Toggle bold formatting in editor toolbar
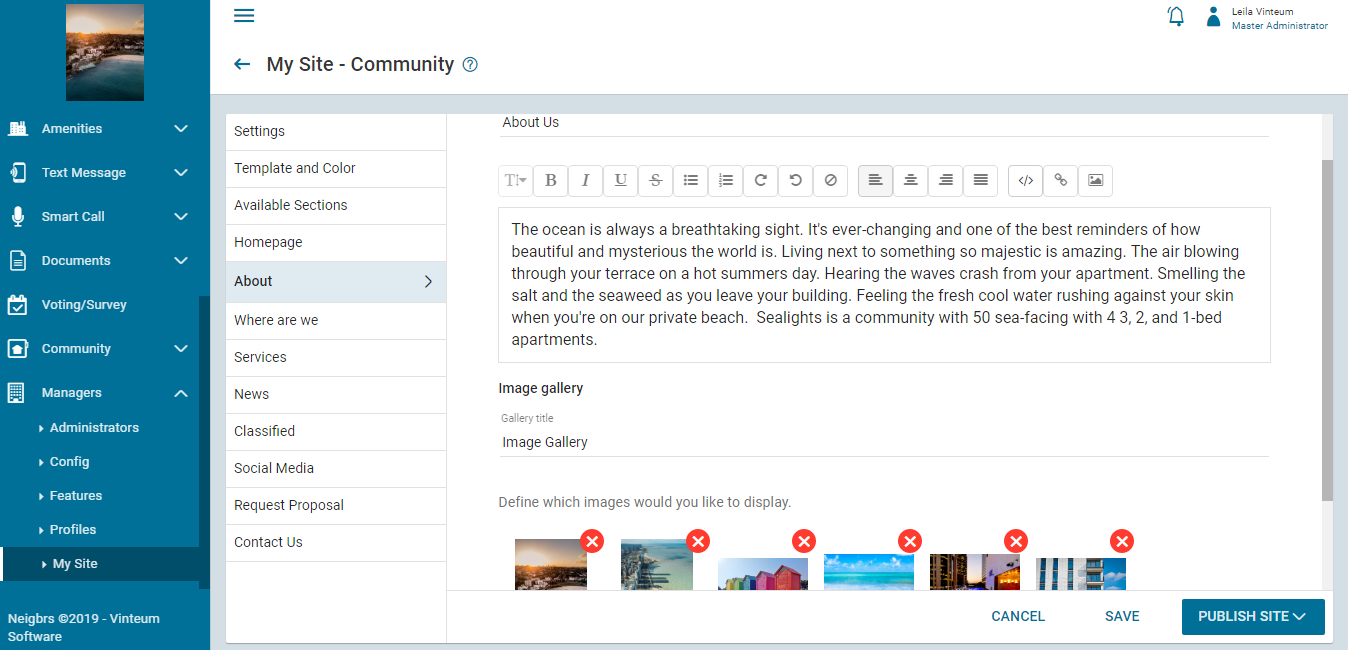Image resolution: width=1348 pixels, height=650 pixels. (x=550, y=181)
